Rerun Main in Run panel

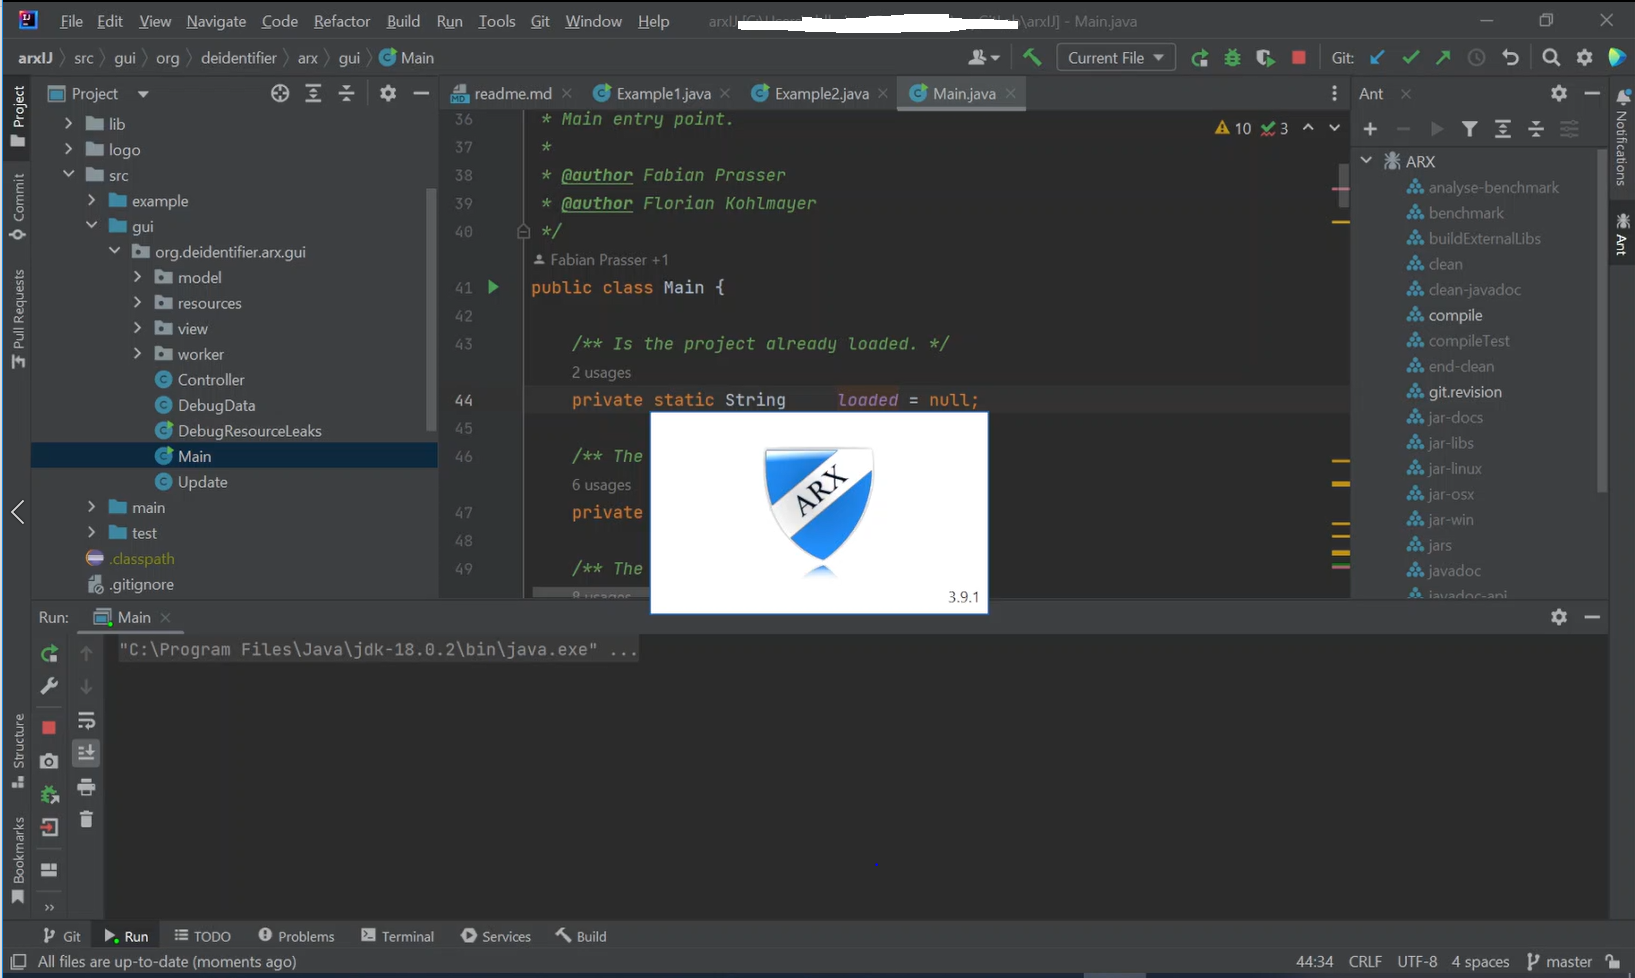pos(49,654)
